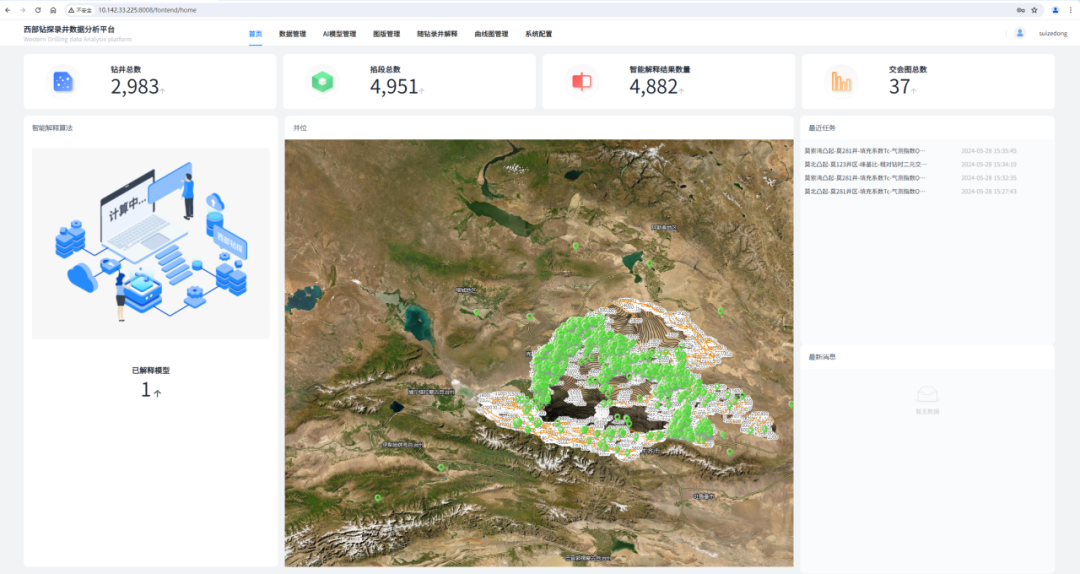
Task: Click the 已解释模型 count of 1
Action: point(146,390)
